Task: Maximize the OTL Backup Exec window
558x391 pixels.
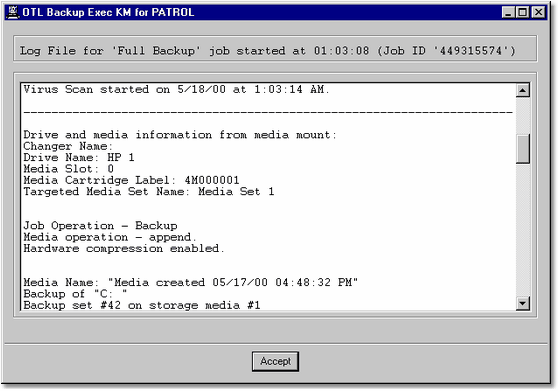Action: coord(522,12)
